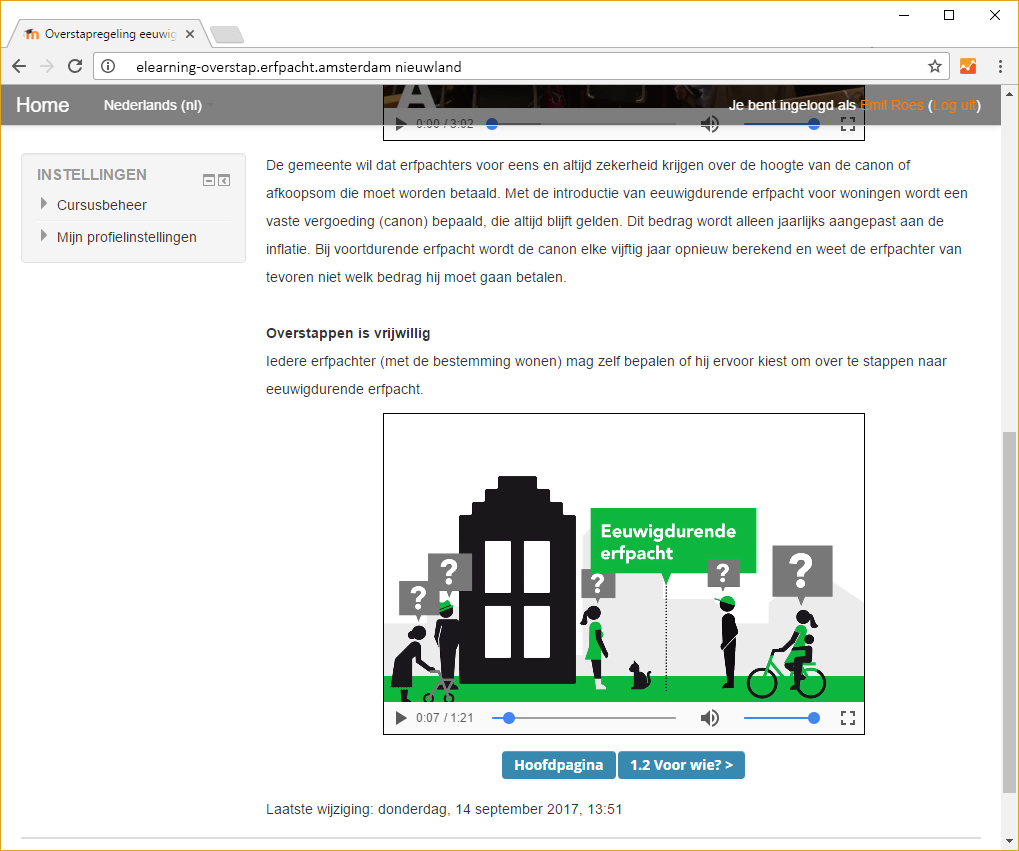Open the orange analytics extension icon
1019x851 pixels.
pos(968,66)
